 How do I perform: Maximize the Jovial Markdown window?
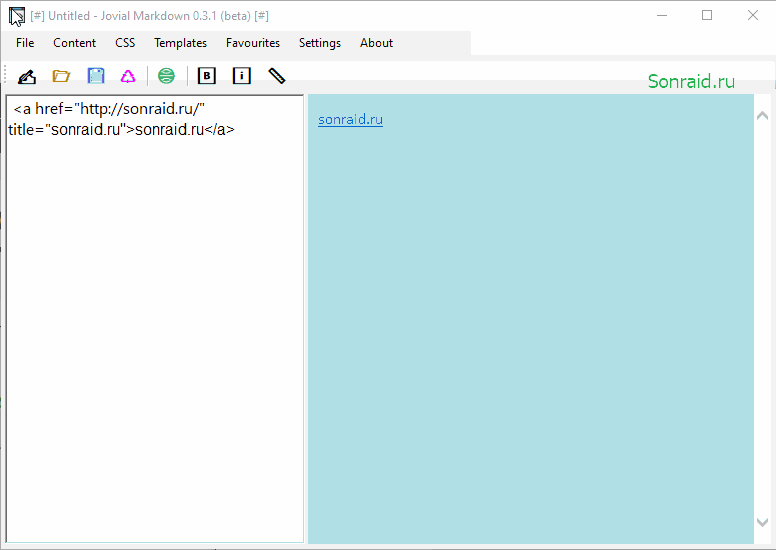707,16
